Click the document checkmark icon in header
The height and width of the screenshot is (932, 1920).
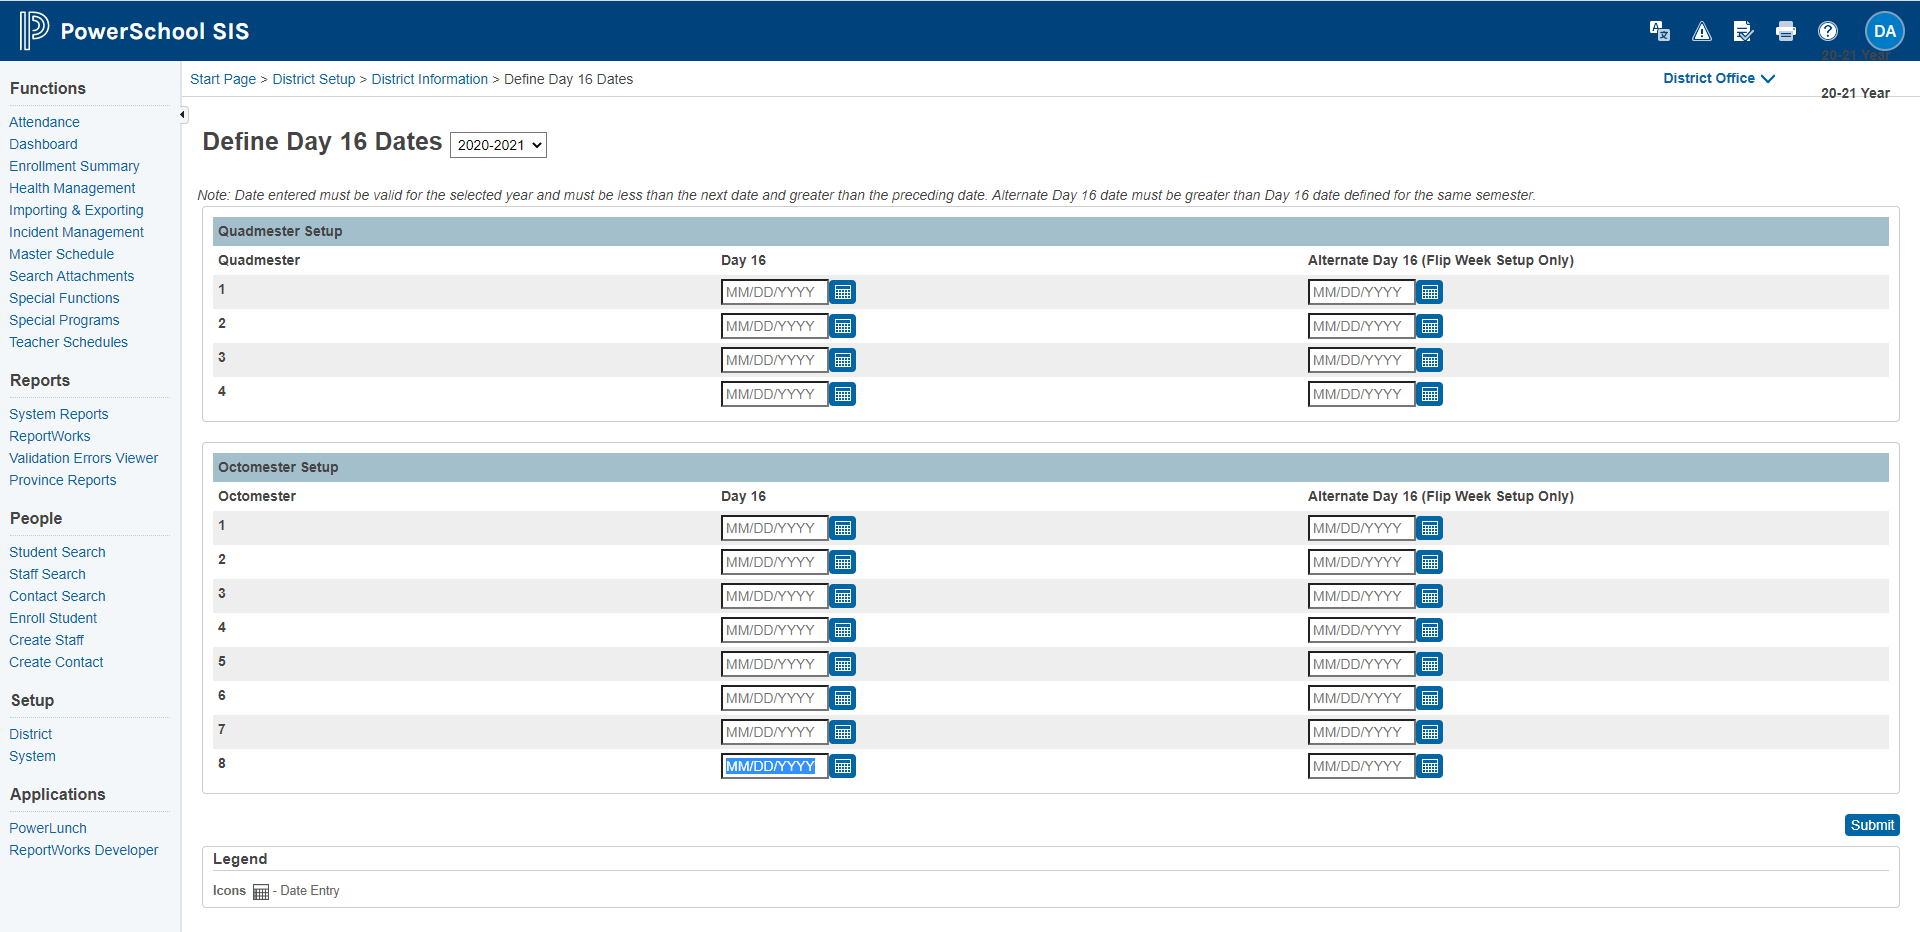coord(1743,31)
